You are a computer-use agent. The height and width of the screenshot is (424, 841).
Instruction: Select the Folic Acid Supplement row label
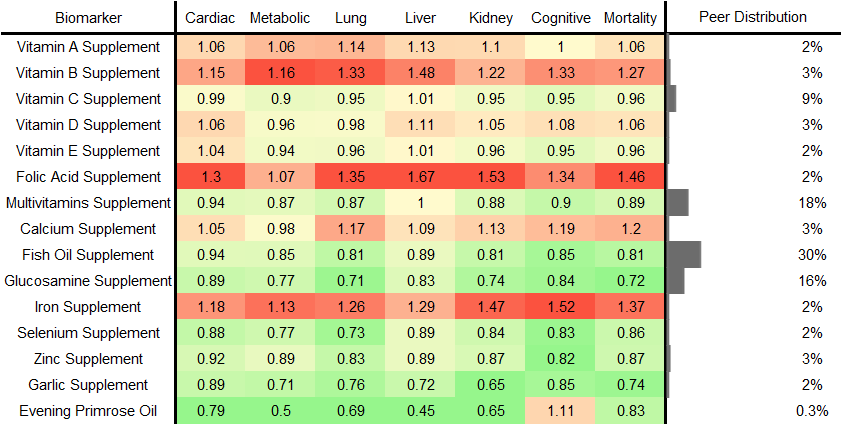pos(90,177)
